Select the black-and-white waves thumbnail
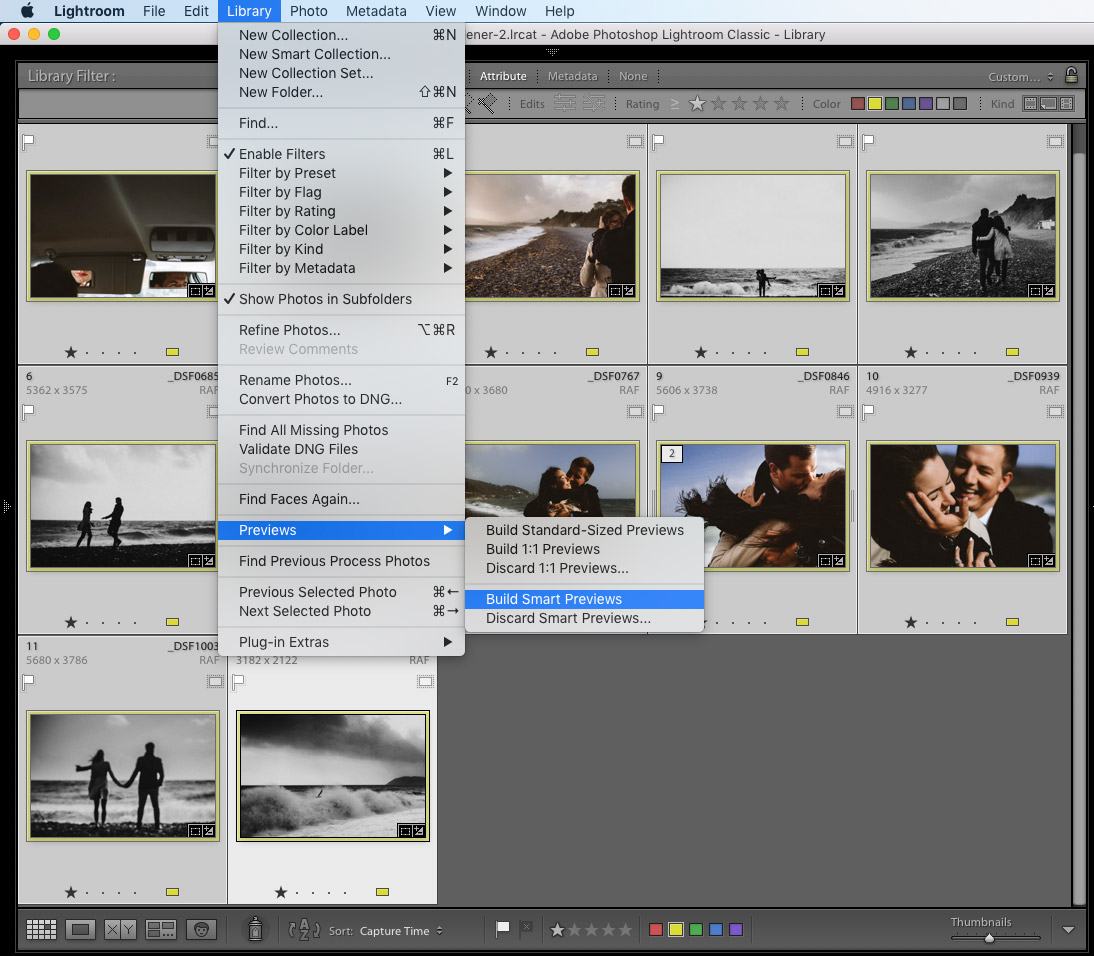The height and width of the screenshot is (956, 1094). pyautogui.click(x=332, y=776)
